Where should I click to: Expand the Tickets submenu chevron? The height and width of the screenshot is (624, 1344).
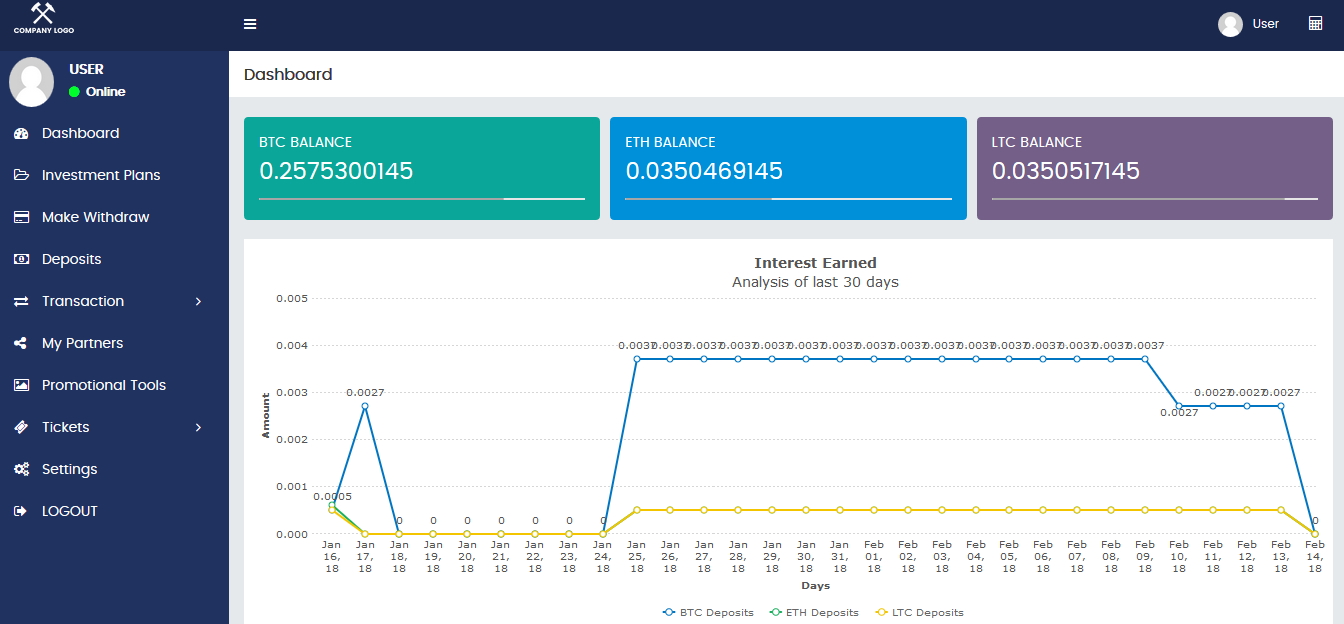198,427
